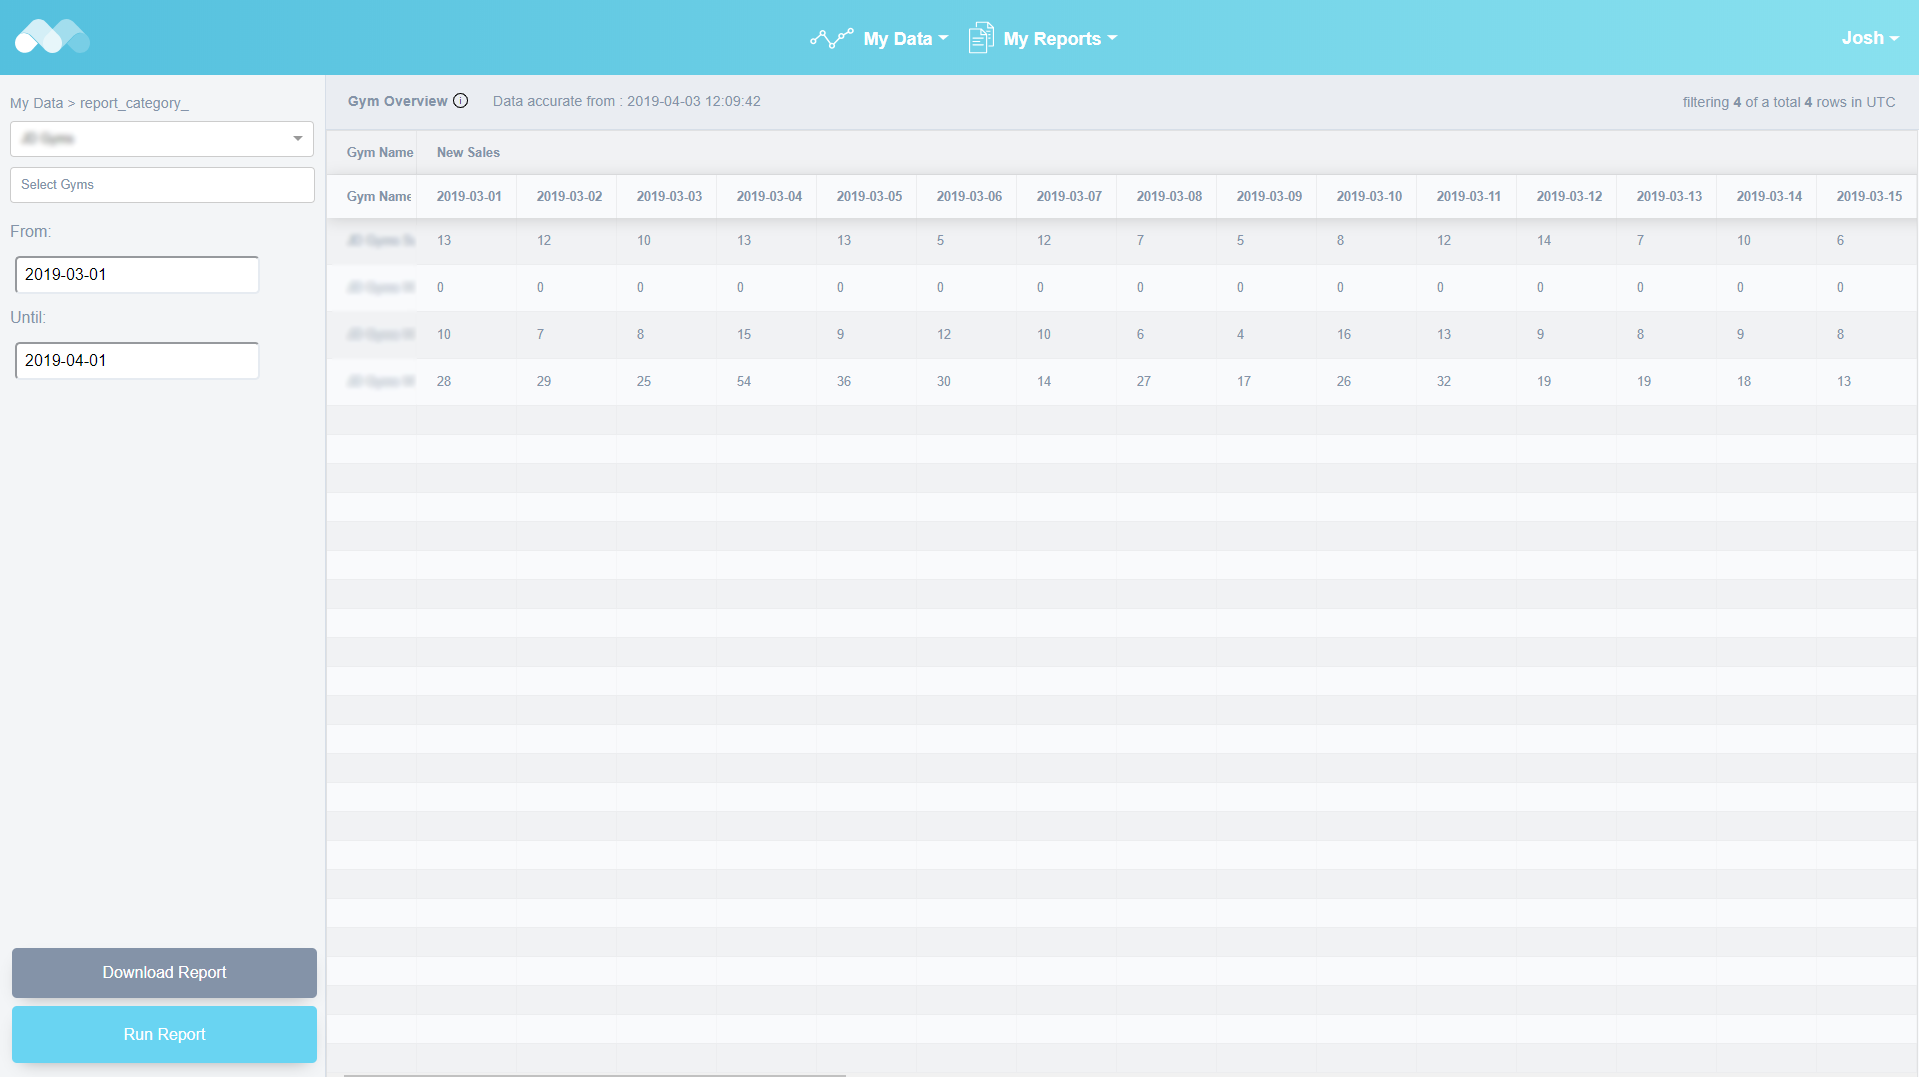Click the My Data breadcrumb link

(36, 103)
